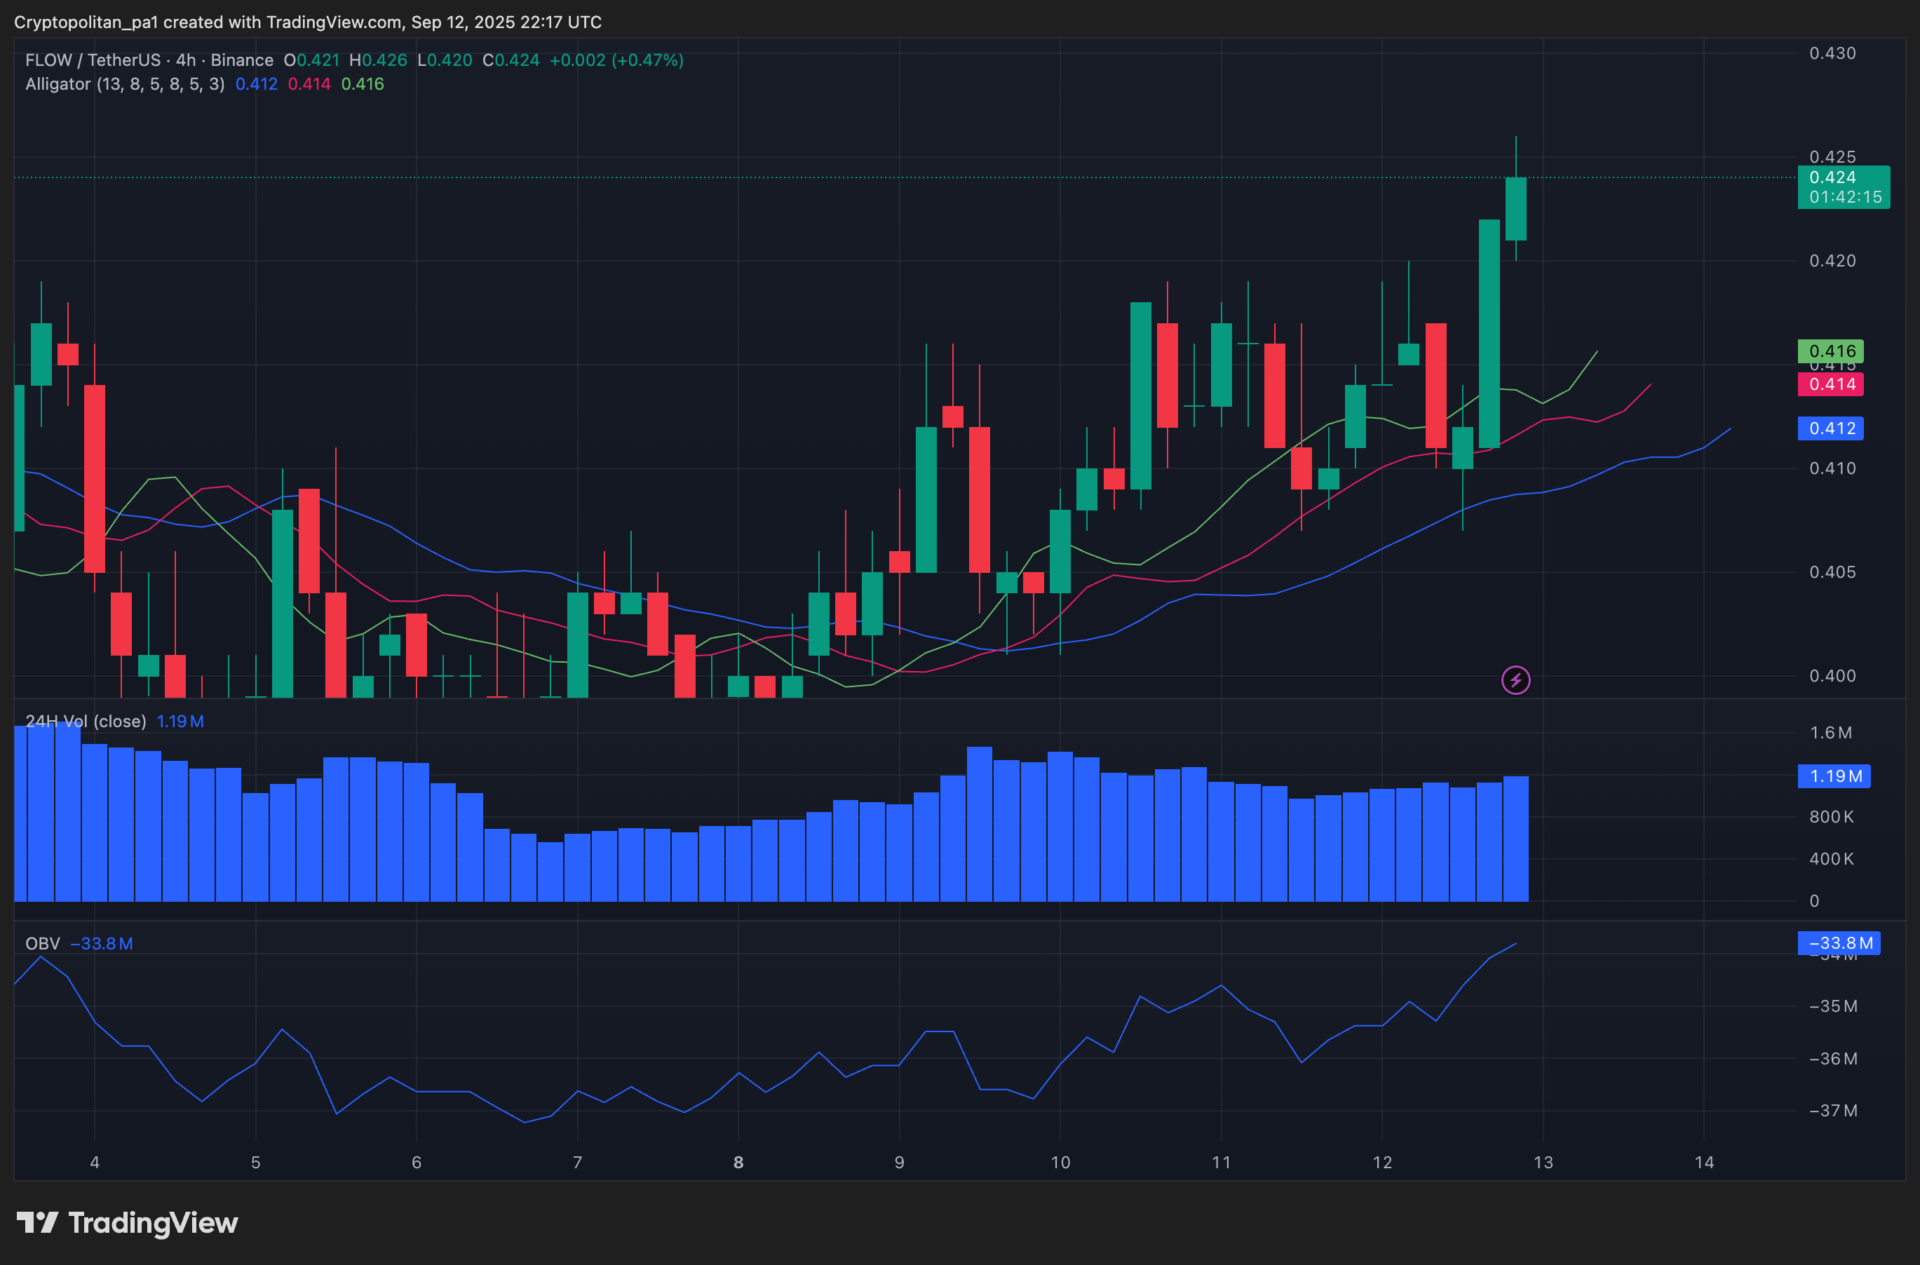
Task: Click the TradingView logo icon
Action: [x=37, y=1222]
